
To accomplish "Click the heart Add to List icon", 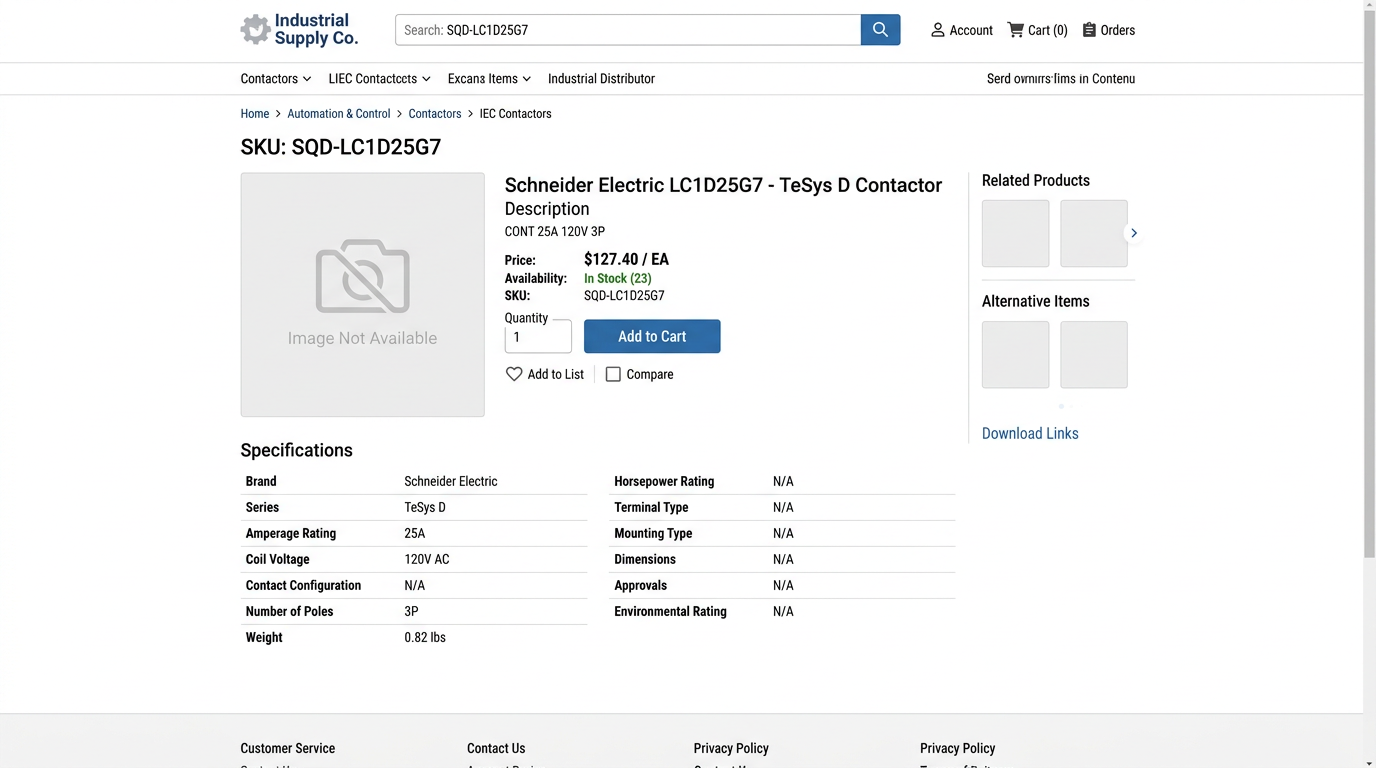I will 514,374.
